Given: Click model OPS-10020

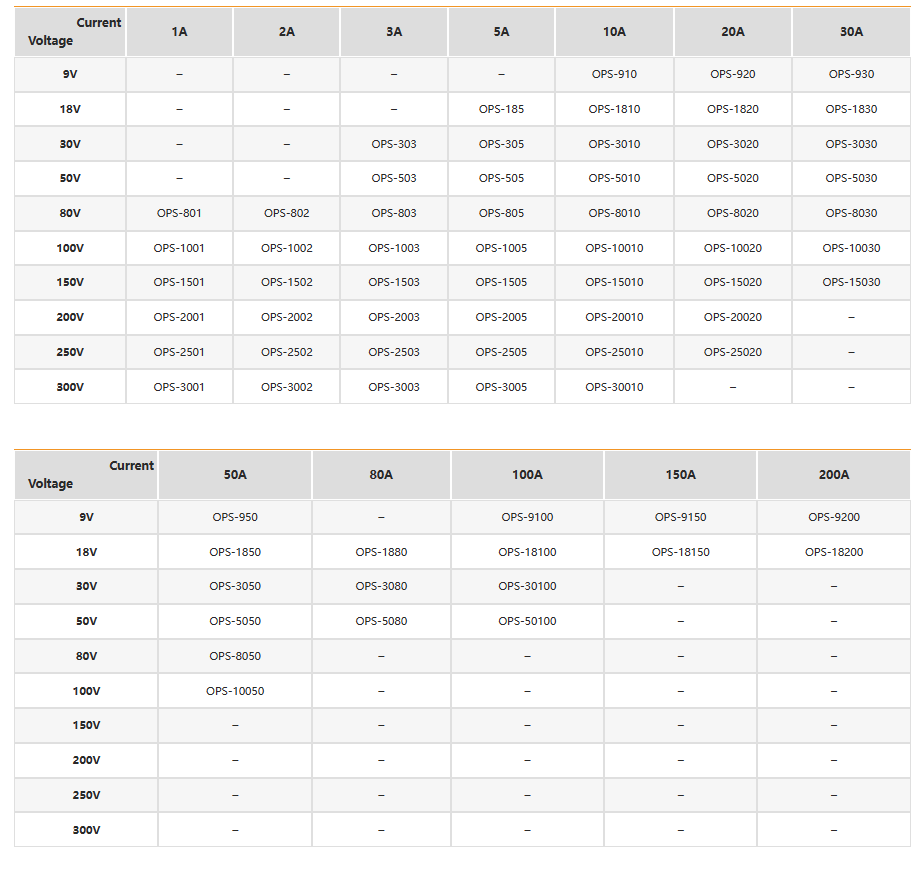Looking at the screenshot, I should coord(732,248).
